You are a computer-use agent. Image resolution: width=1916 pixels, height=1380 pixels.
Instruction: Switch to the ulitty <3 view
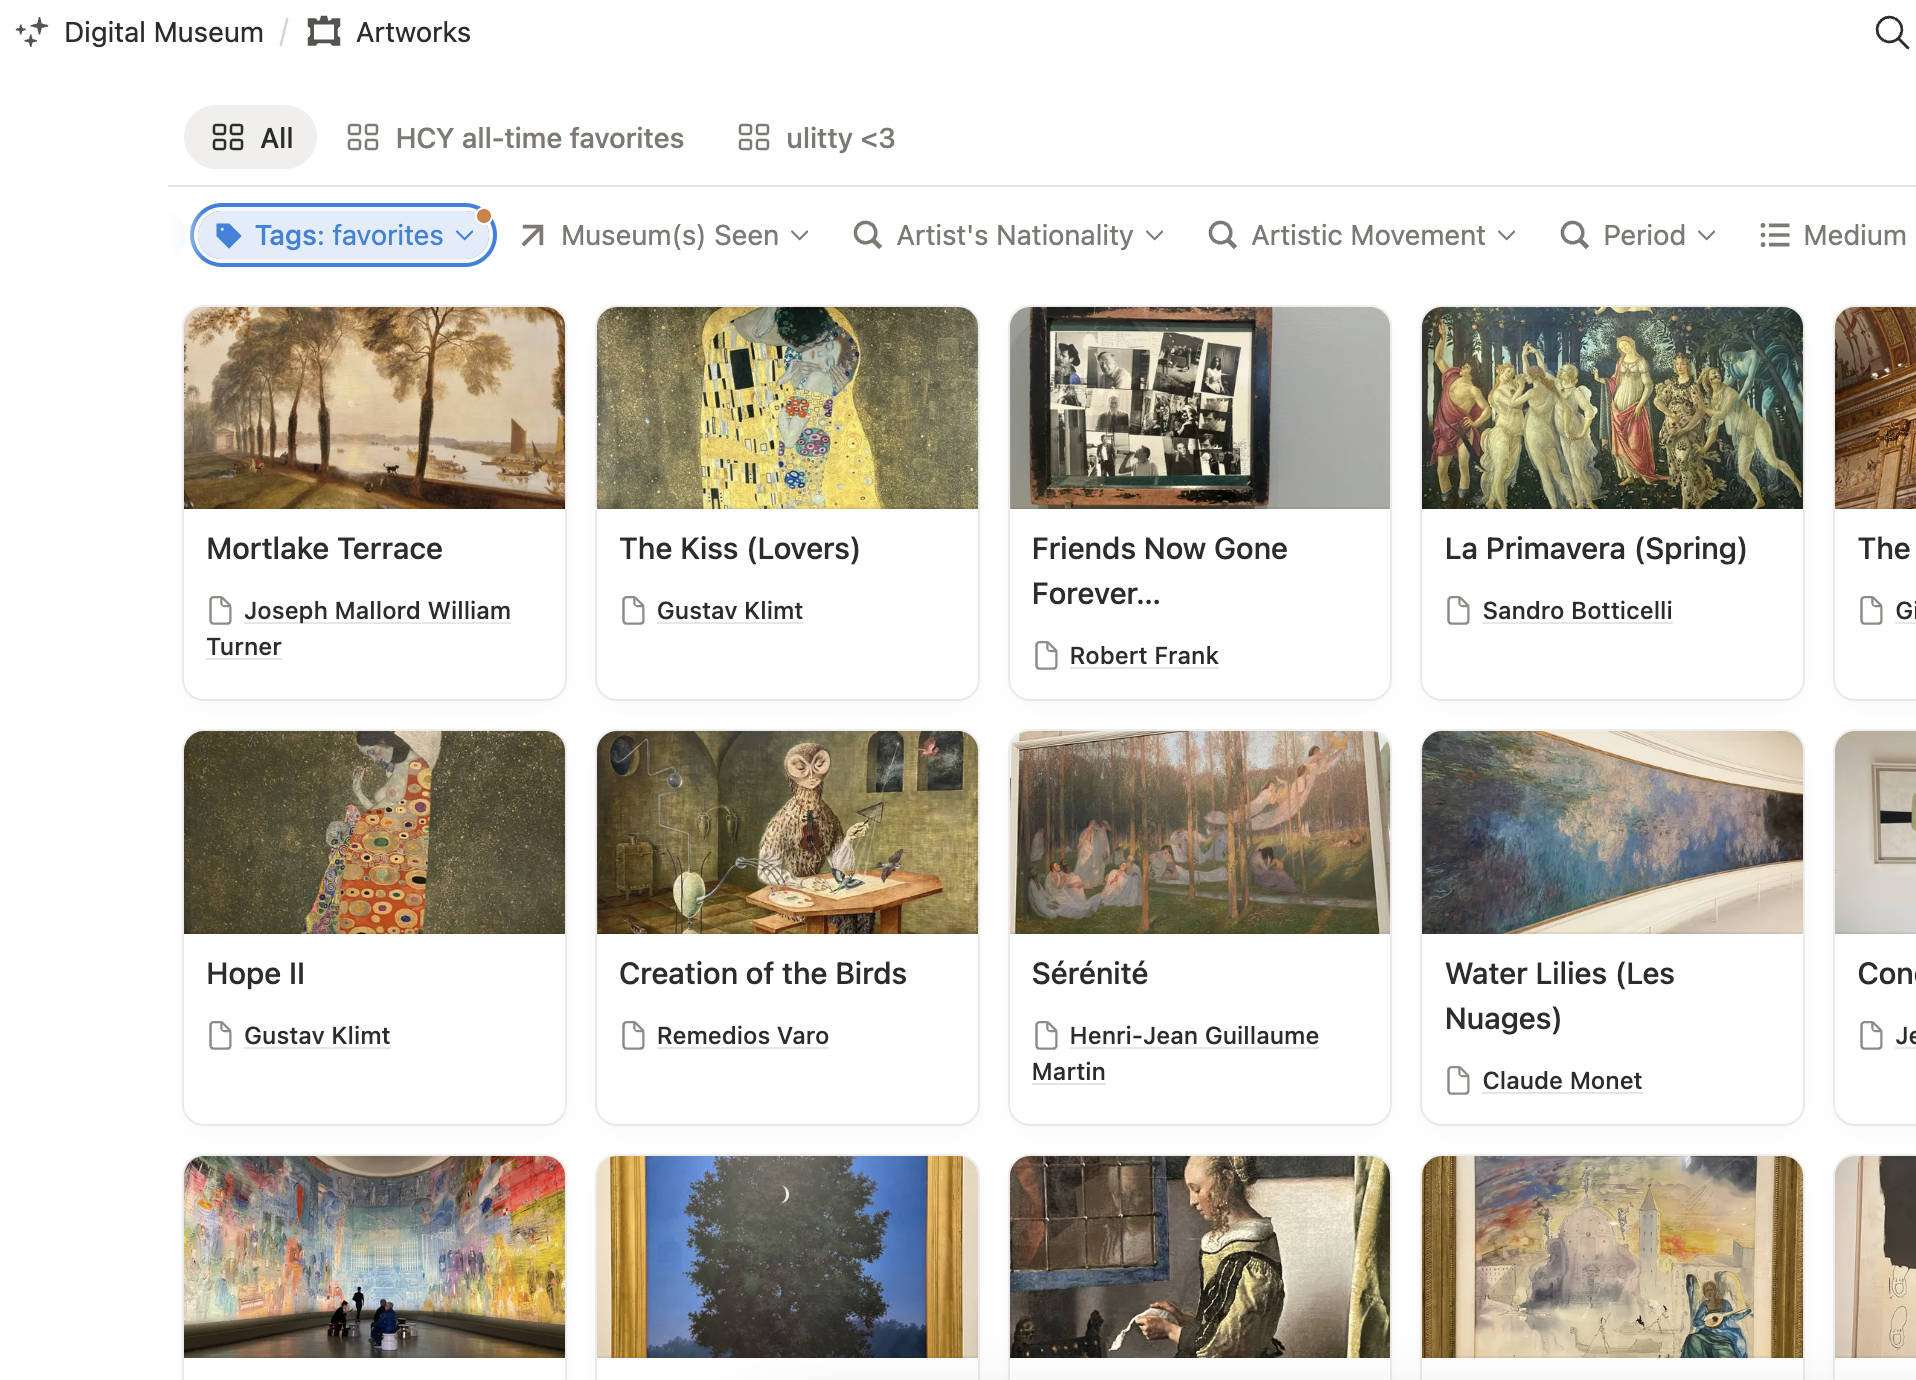pyautogui.click(x=816, y=137)
